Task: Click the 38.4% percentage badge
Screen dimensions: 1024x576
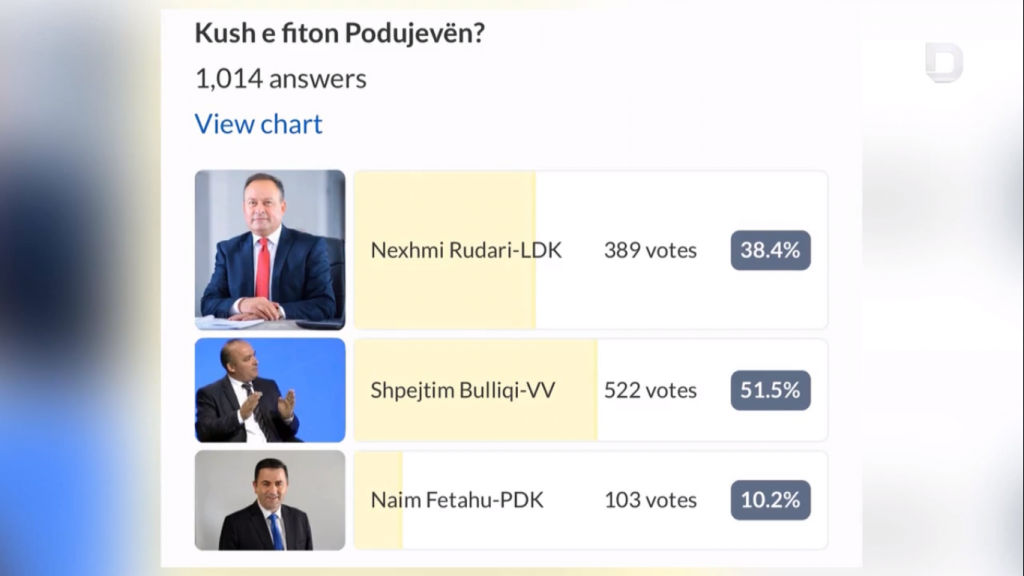Action: [770, 250]
